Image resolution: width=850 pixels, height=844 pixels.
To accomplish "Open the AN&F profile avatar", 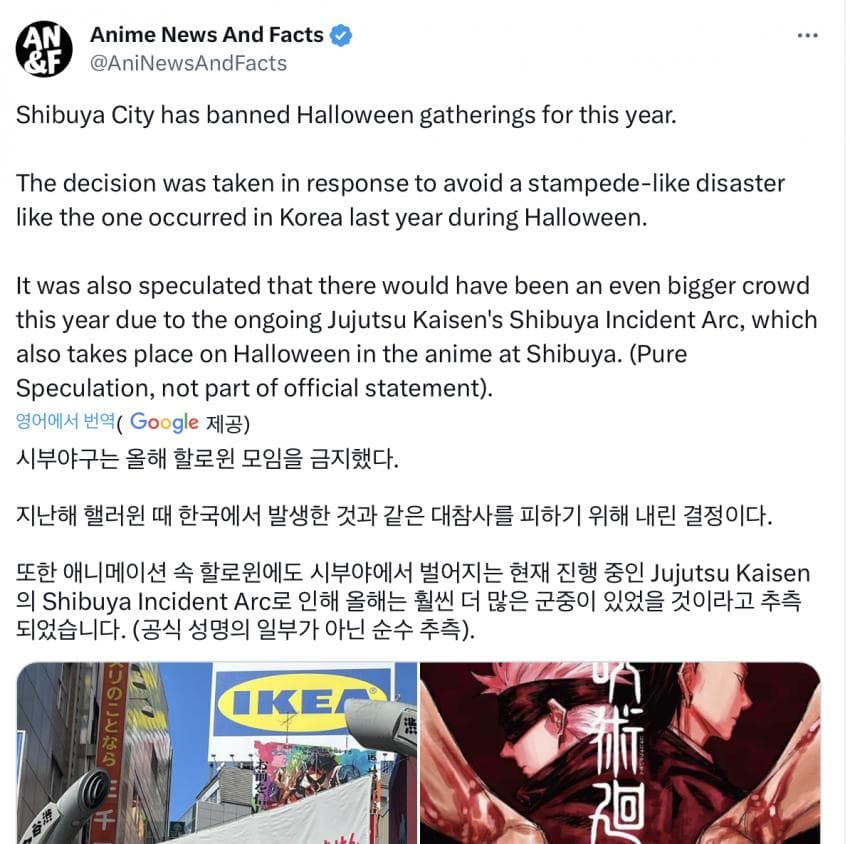I will (44, 49).
